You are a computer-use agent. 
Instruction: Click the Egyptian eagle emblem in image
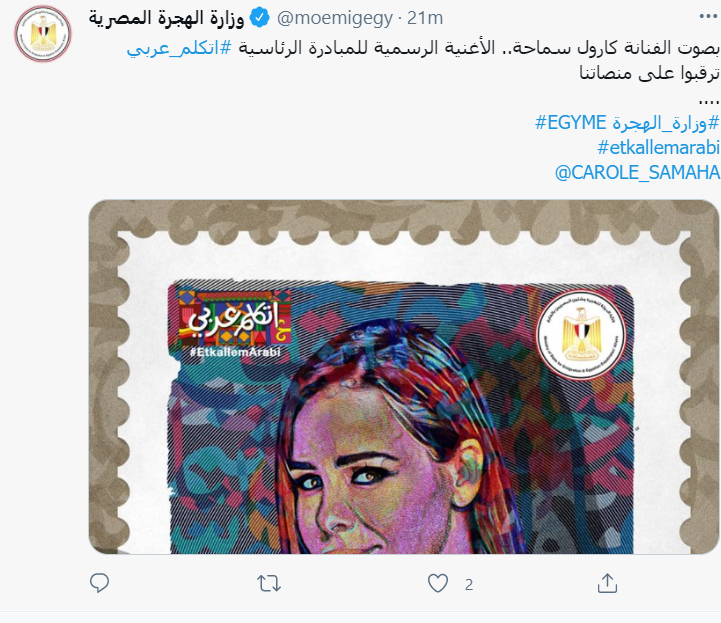pos(581,335)
